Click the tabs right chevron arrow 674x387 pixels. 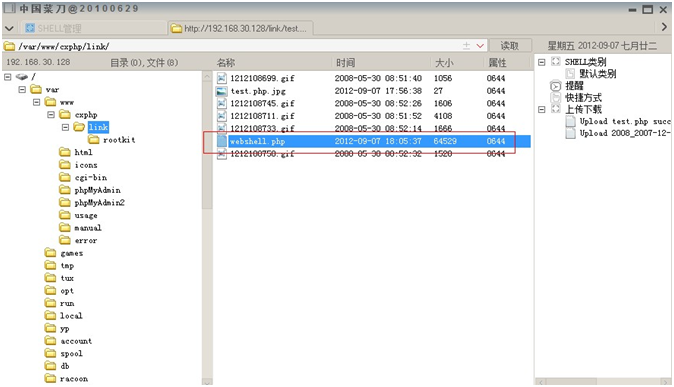point(664,27)
